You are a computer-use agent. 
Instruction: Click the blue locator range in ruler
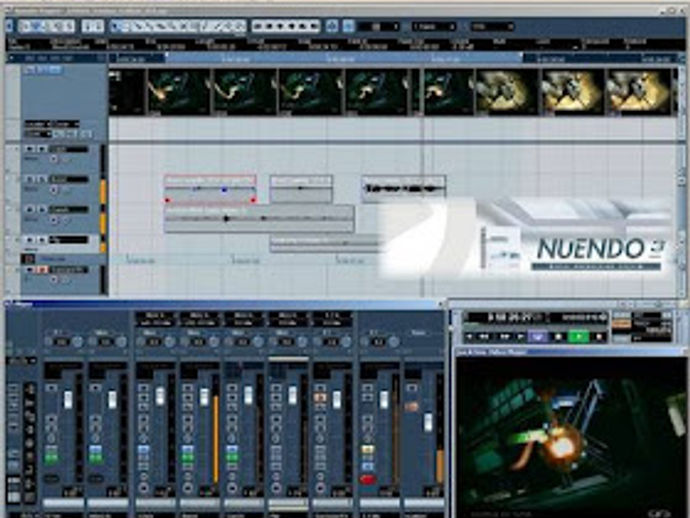[344, 58]
